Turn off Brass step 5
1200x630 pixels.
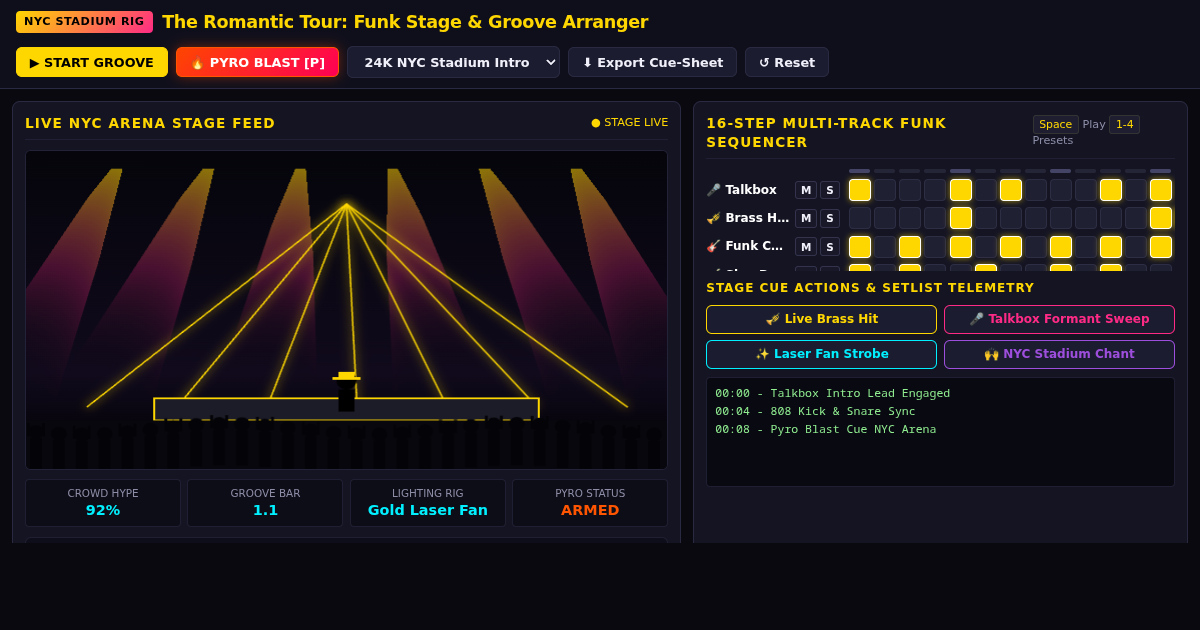click(960, 218)
